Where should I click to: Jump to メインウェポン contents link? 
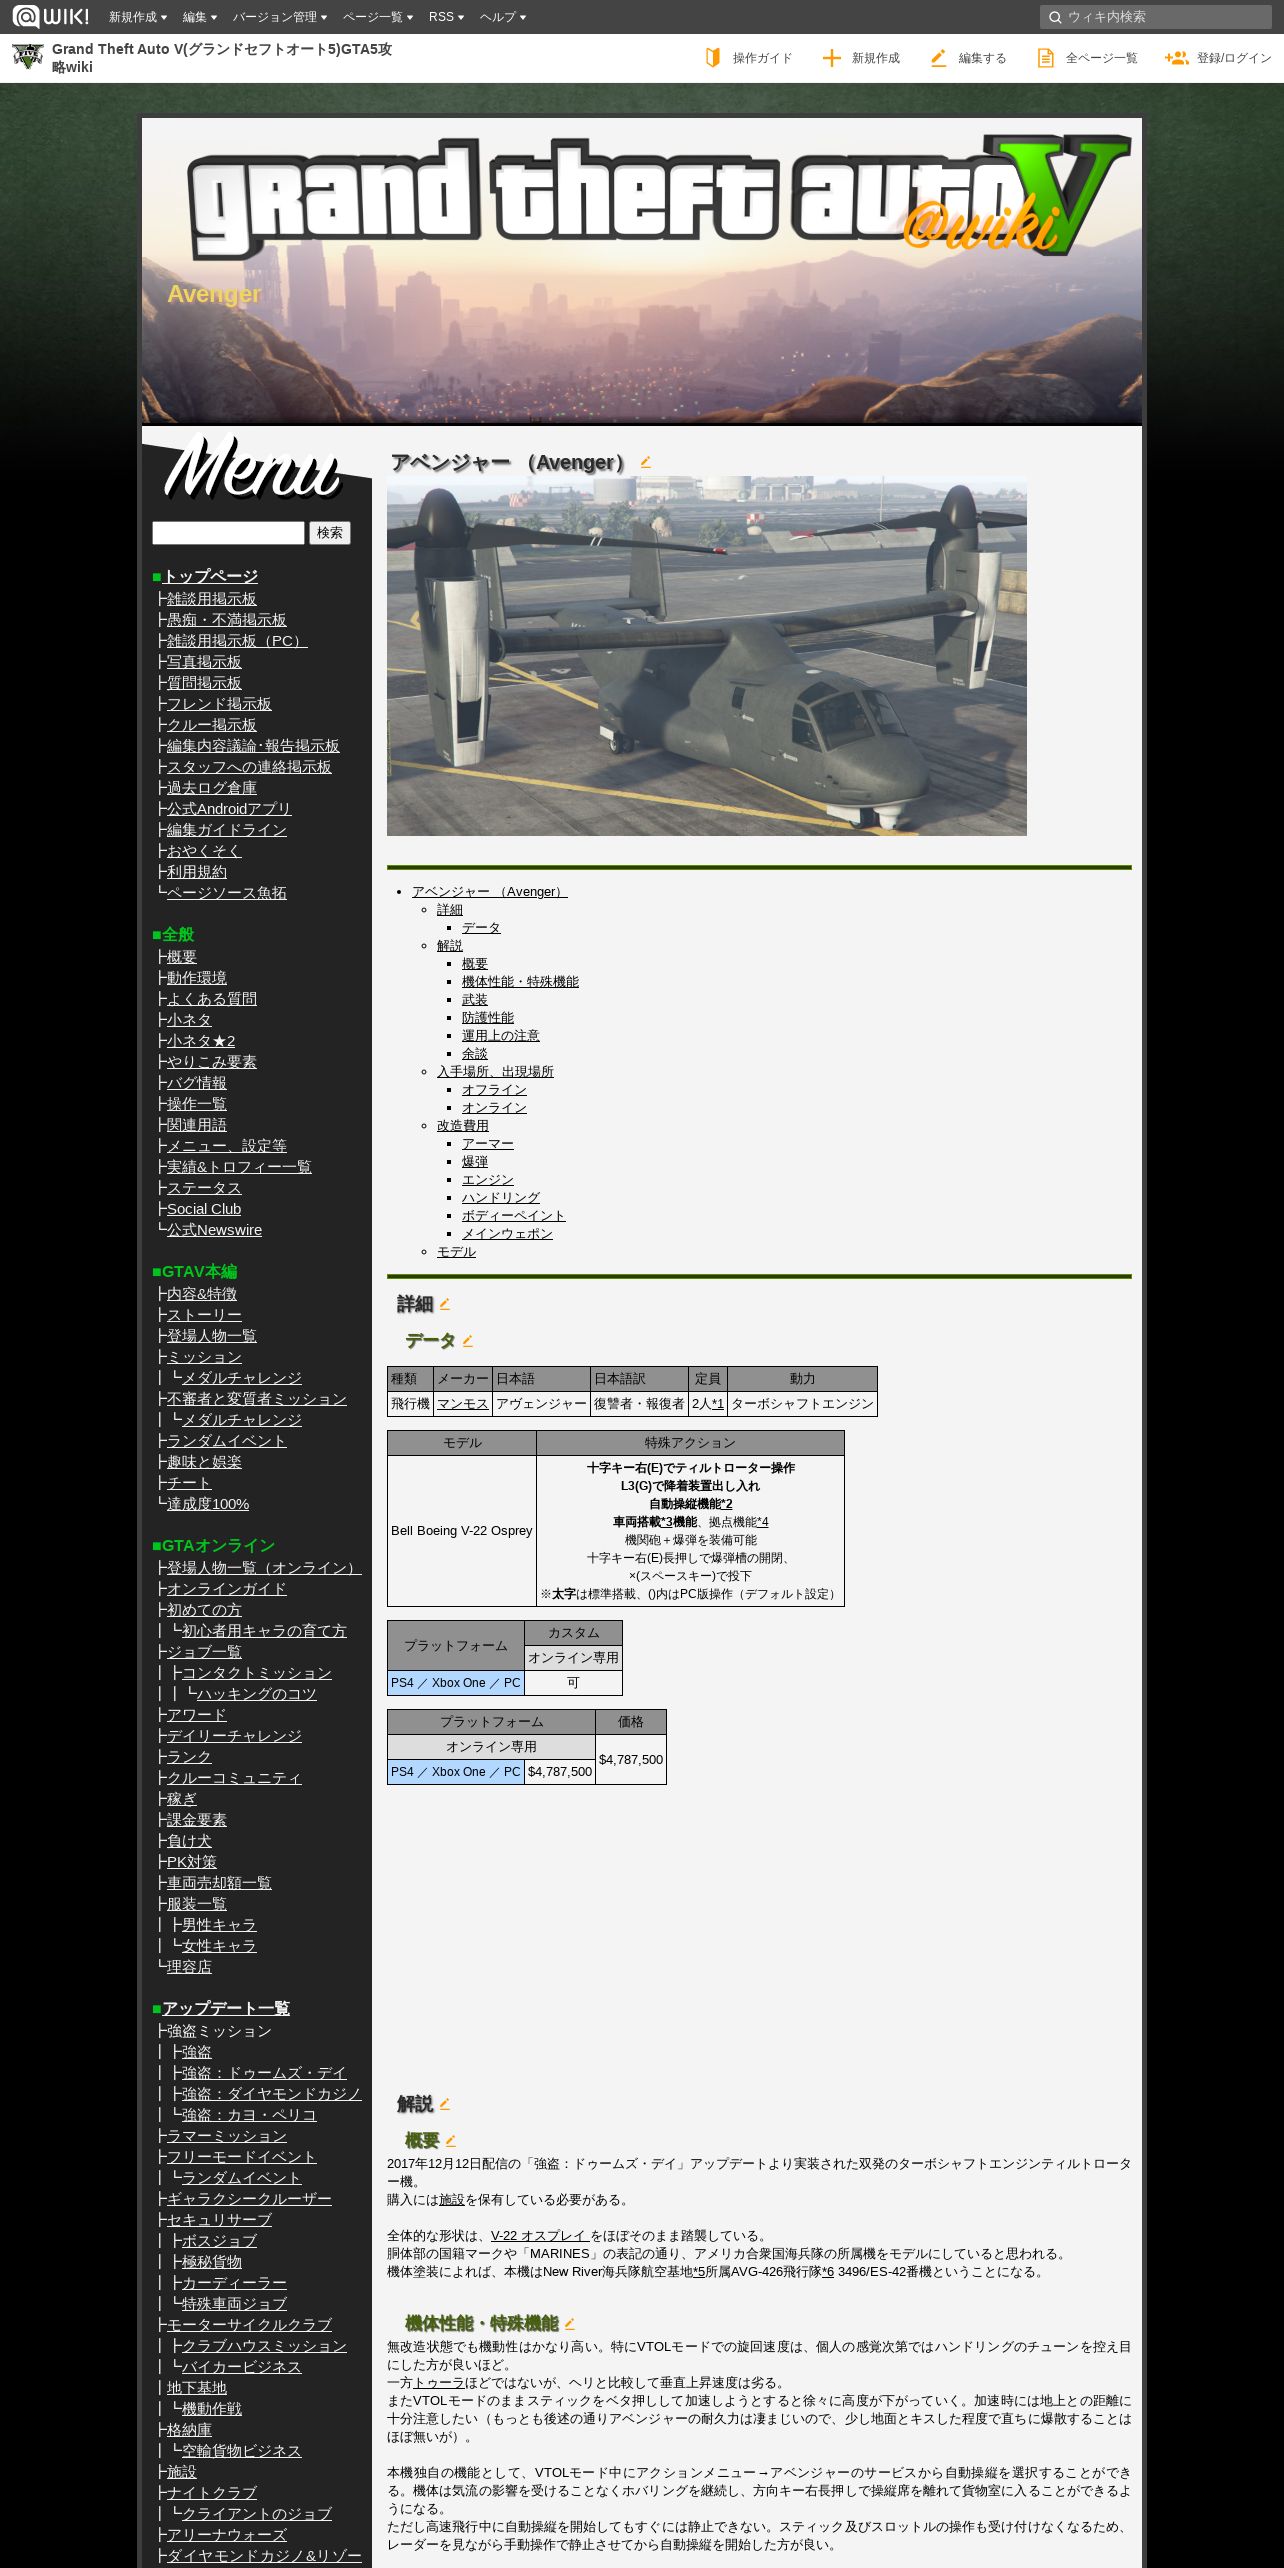pos(507,1234)
